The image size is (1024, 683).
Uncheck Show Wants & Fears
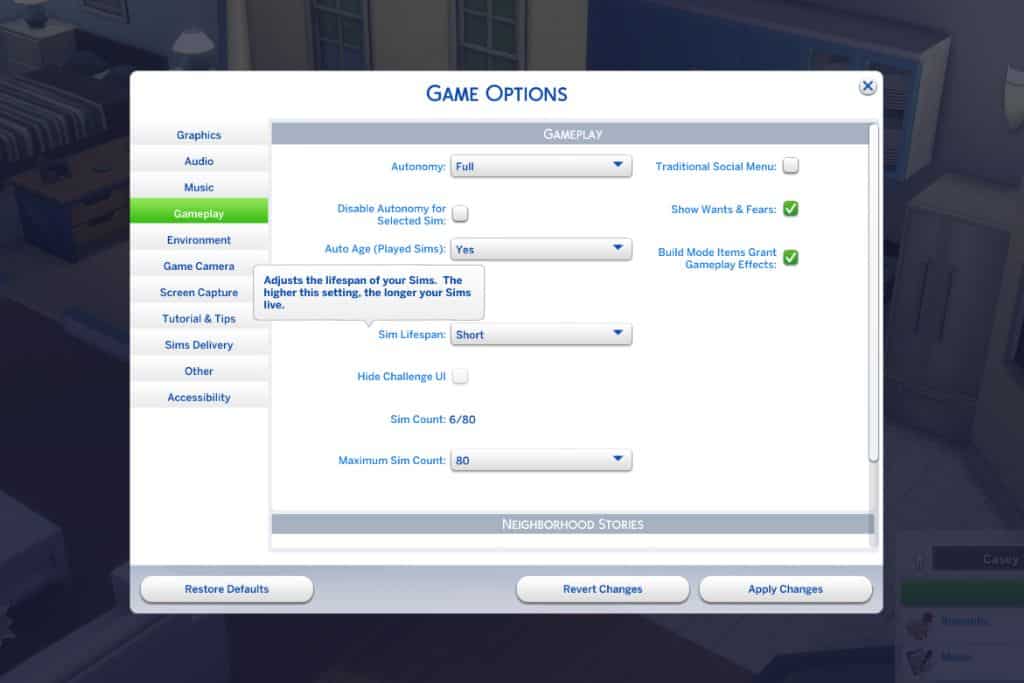click(790, 209)
